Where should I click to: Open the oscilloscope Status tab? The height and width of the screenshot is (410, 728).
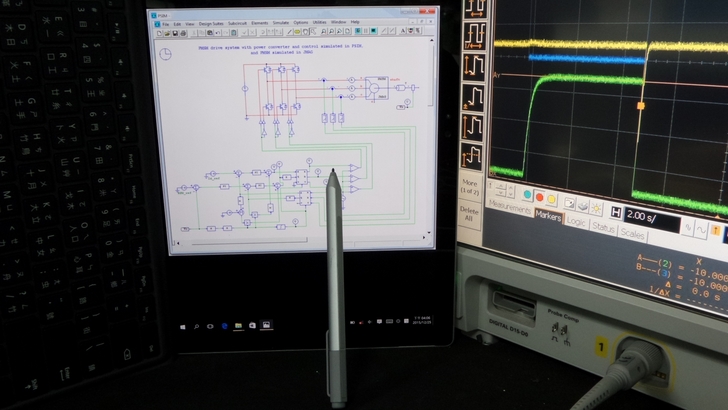click(603, 228)
